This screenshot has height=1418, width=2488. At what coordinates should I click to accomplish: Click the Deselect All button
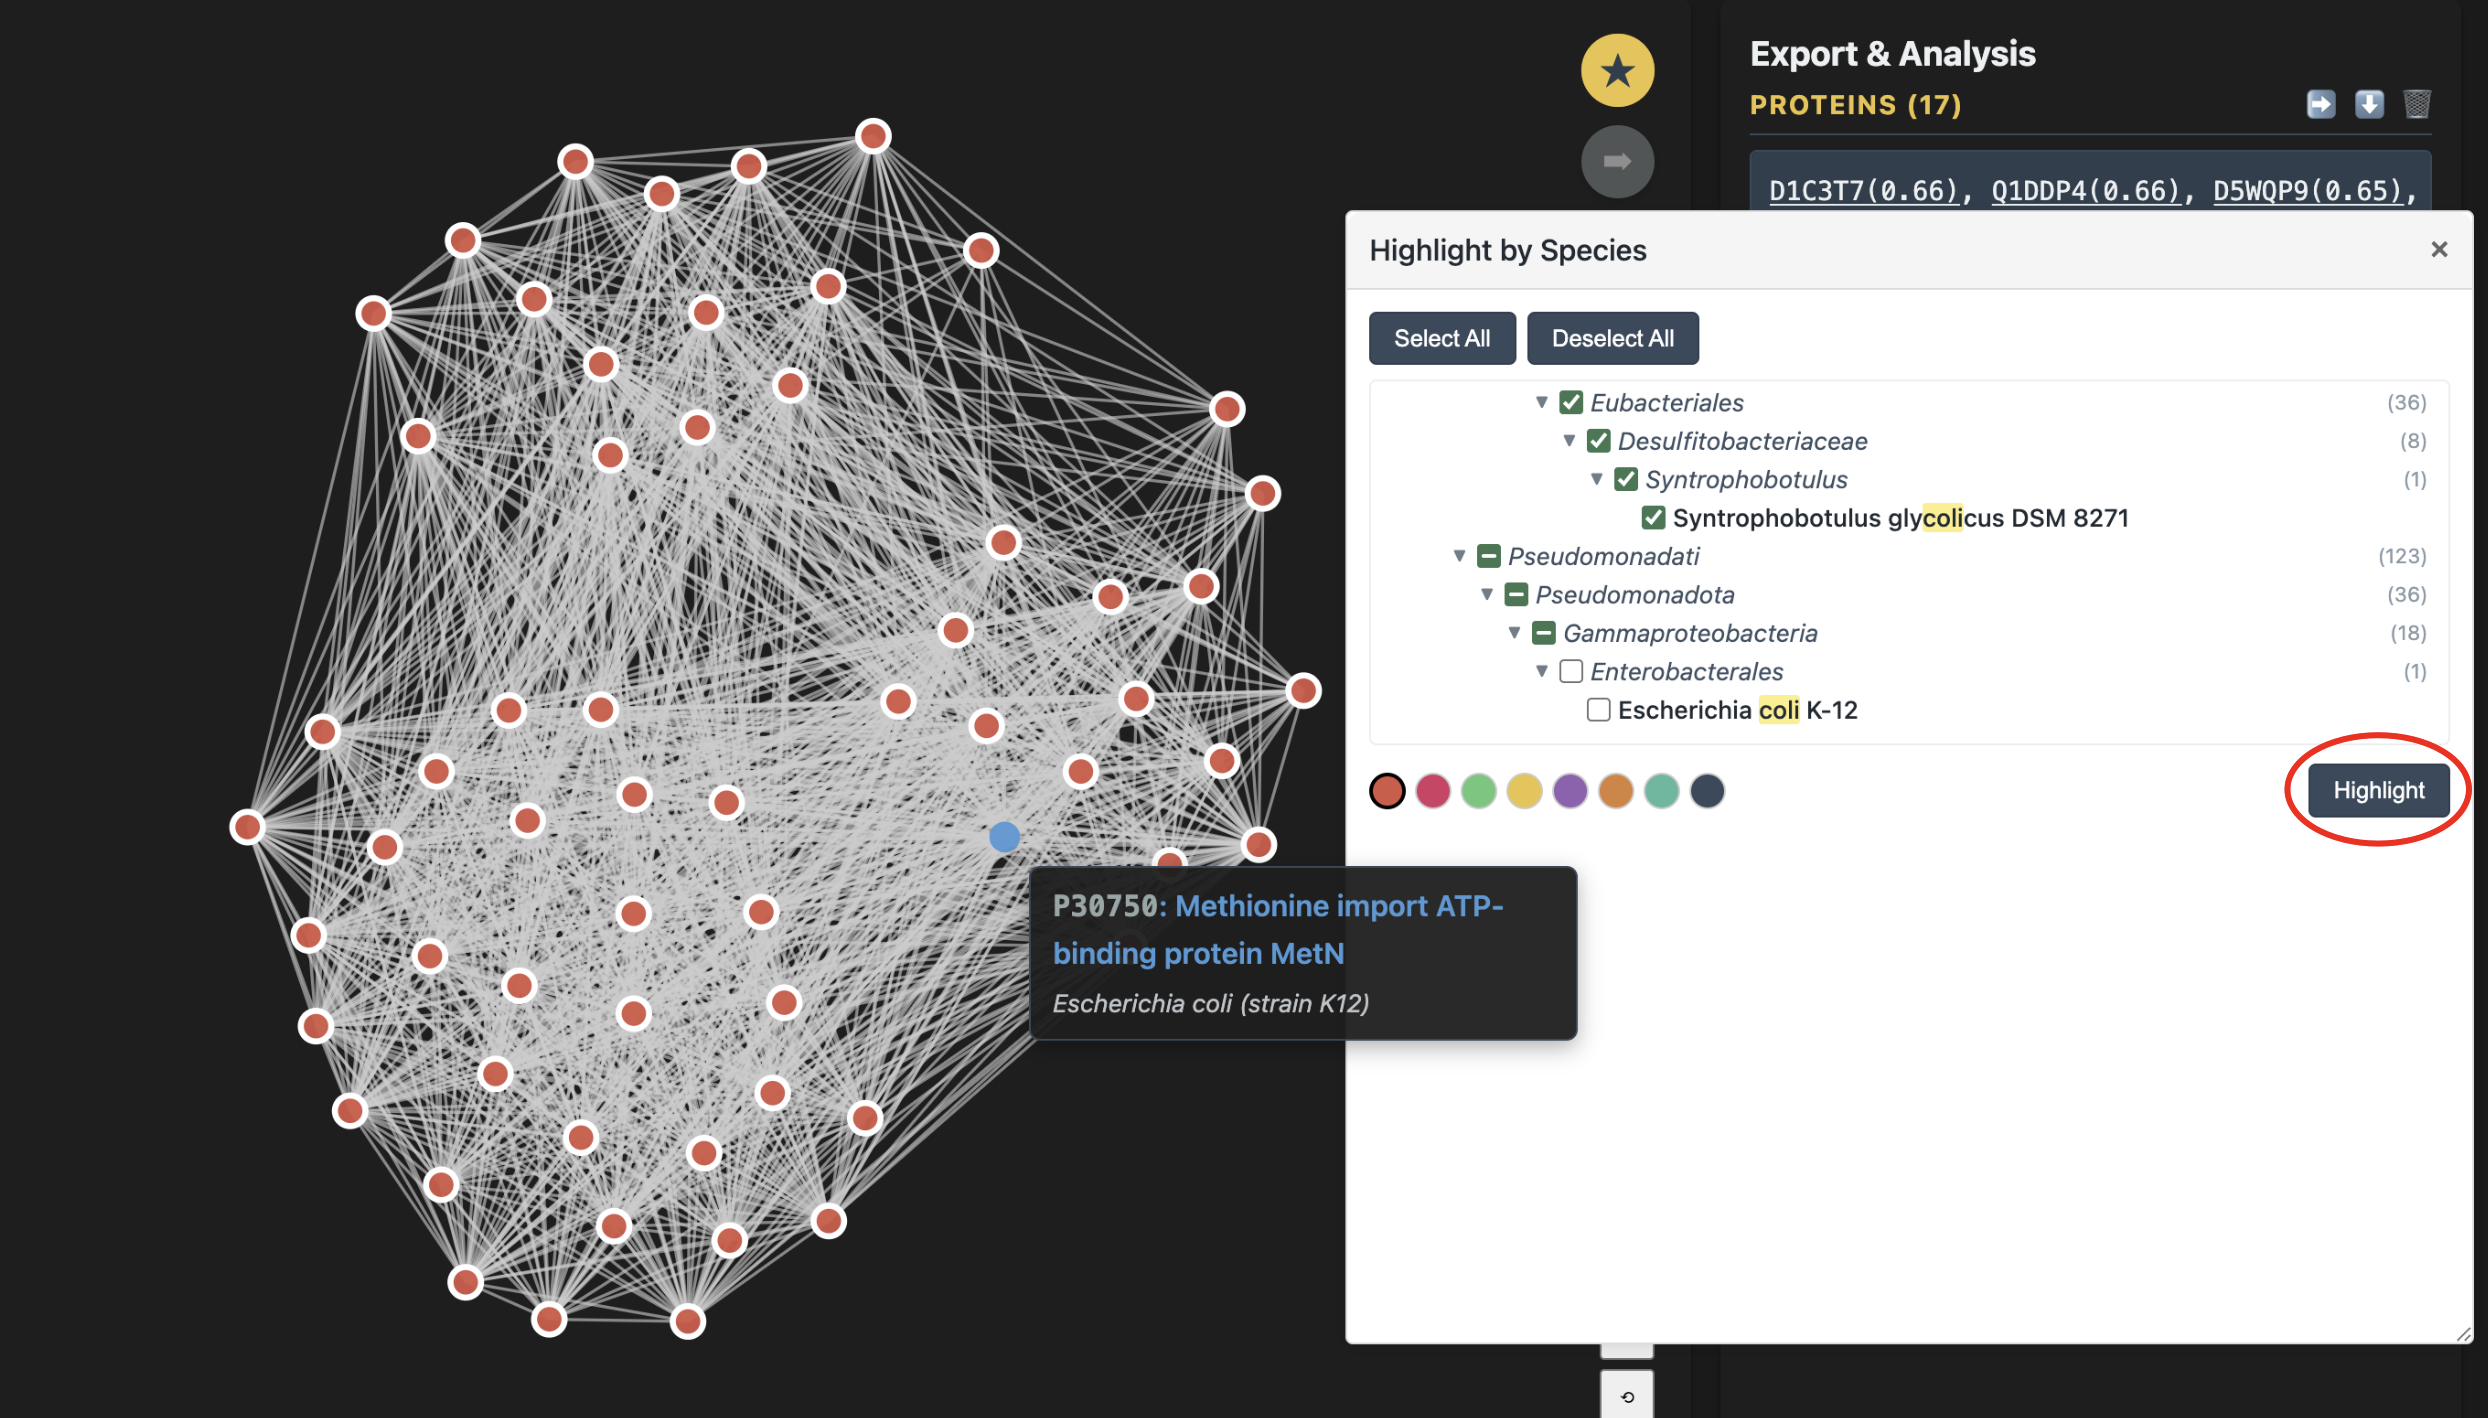(1612, 338)
